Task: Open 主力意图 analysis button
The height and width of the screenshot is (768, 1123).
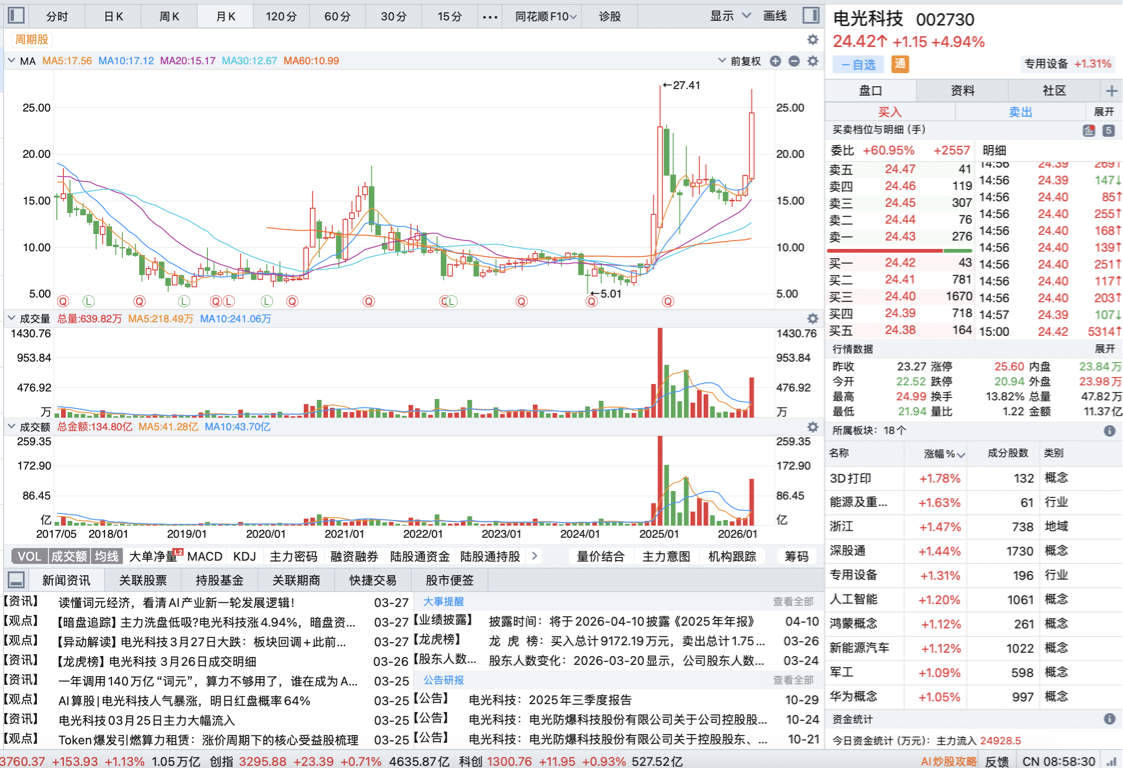Action: point(666,556)
